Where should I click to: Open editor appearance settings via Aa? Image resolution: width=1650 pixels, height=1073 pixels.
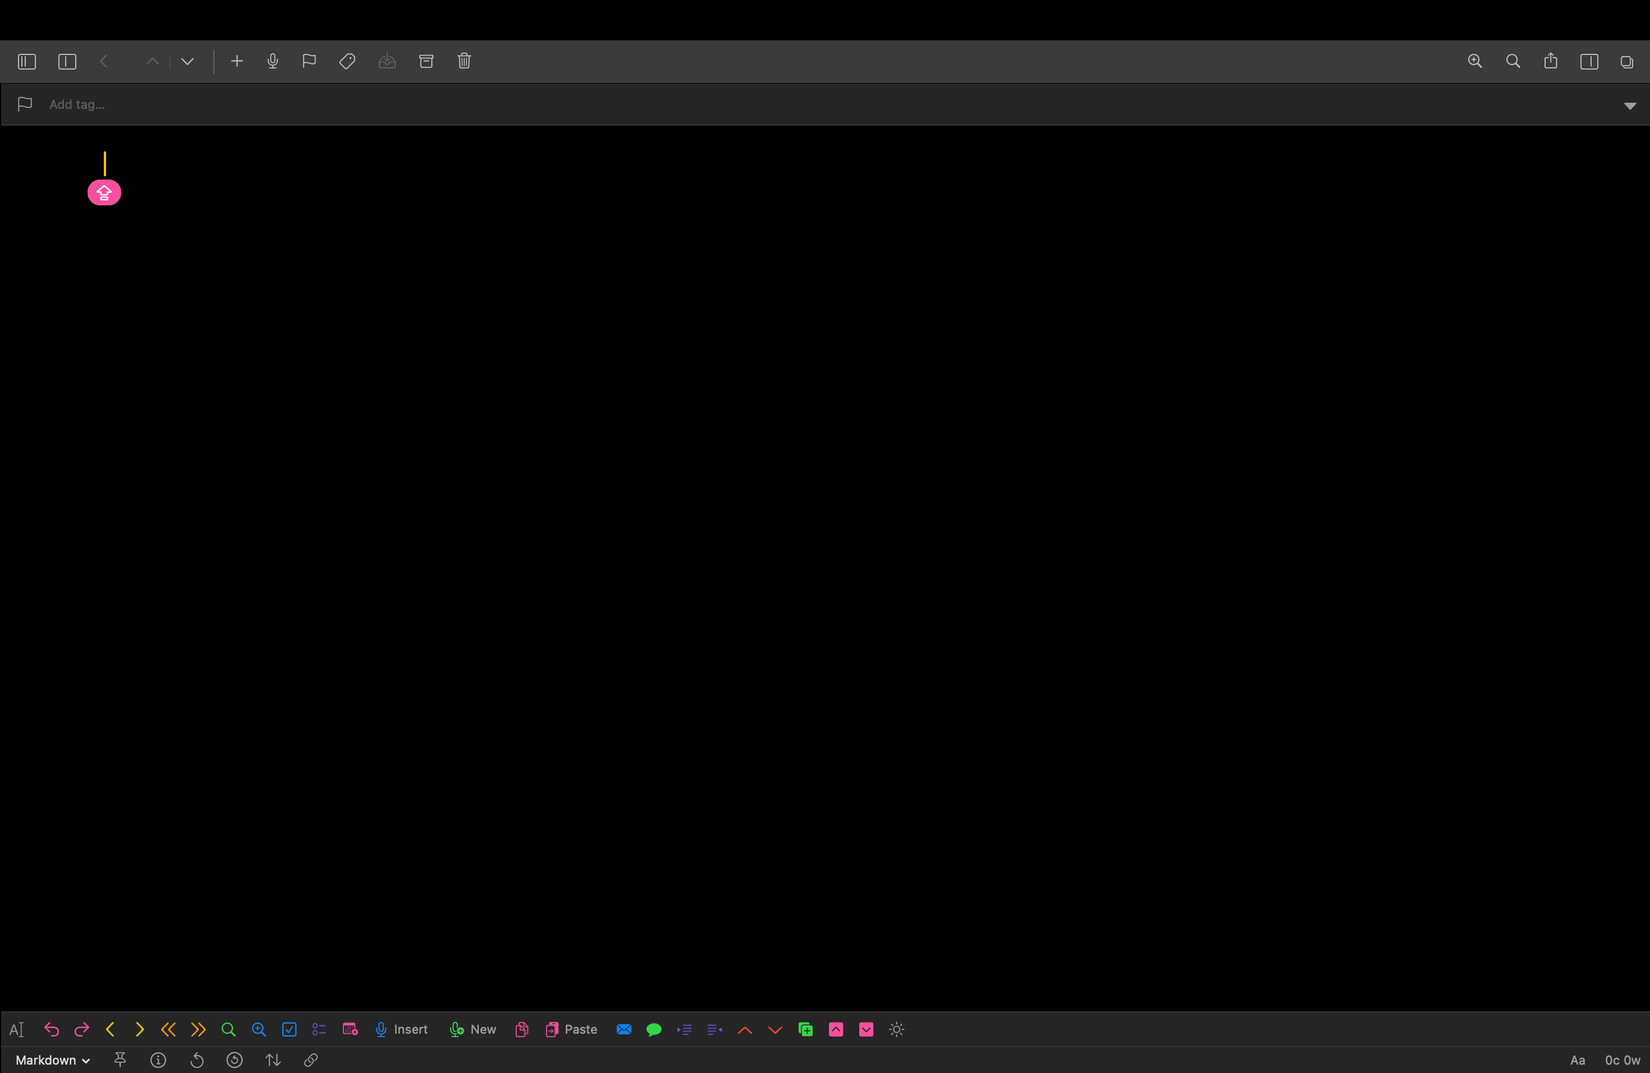[x=1578, y=1060]
